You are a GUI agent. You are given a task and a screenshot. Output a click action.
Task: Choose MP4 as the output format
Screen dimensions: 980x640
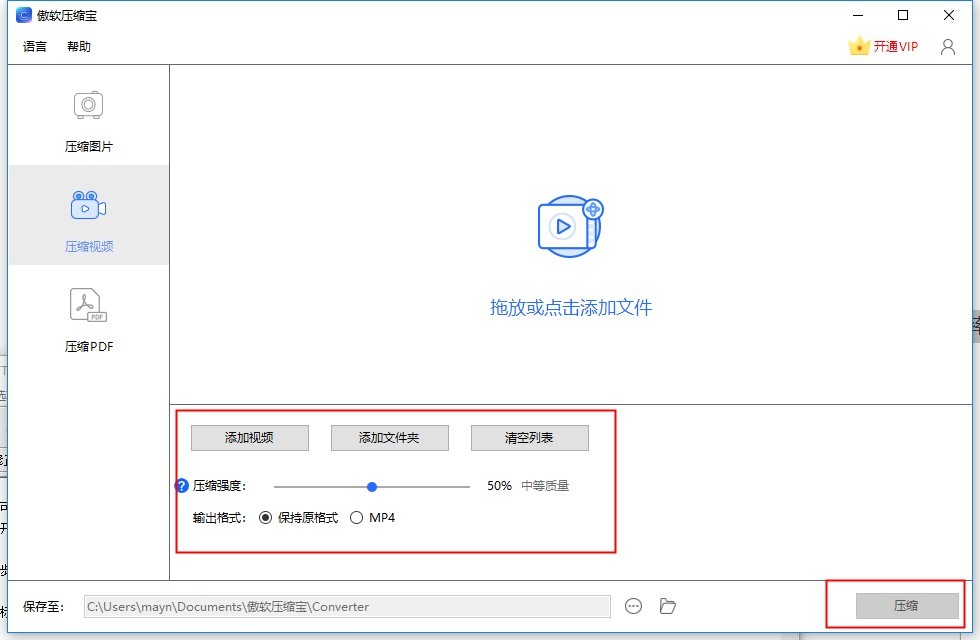(356, 517)
